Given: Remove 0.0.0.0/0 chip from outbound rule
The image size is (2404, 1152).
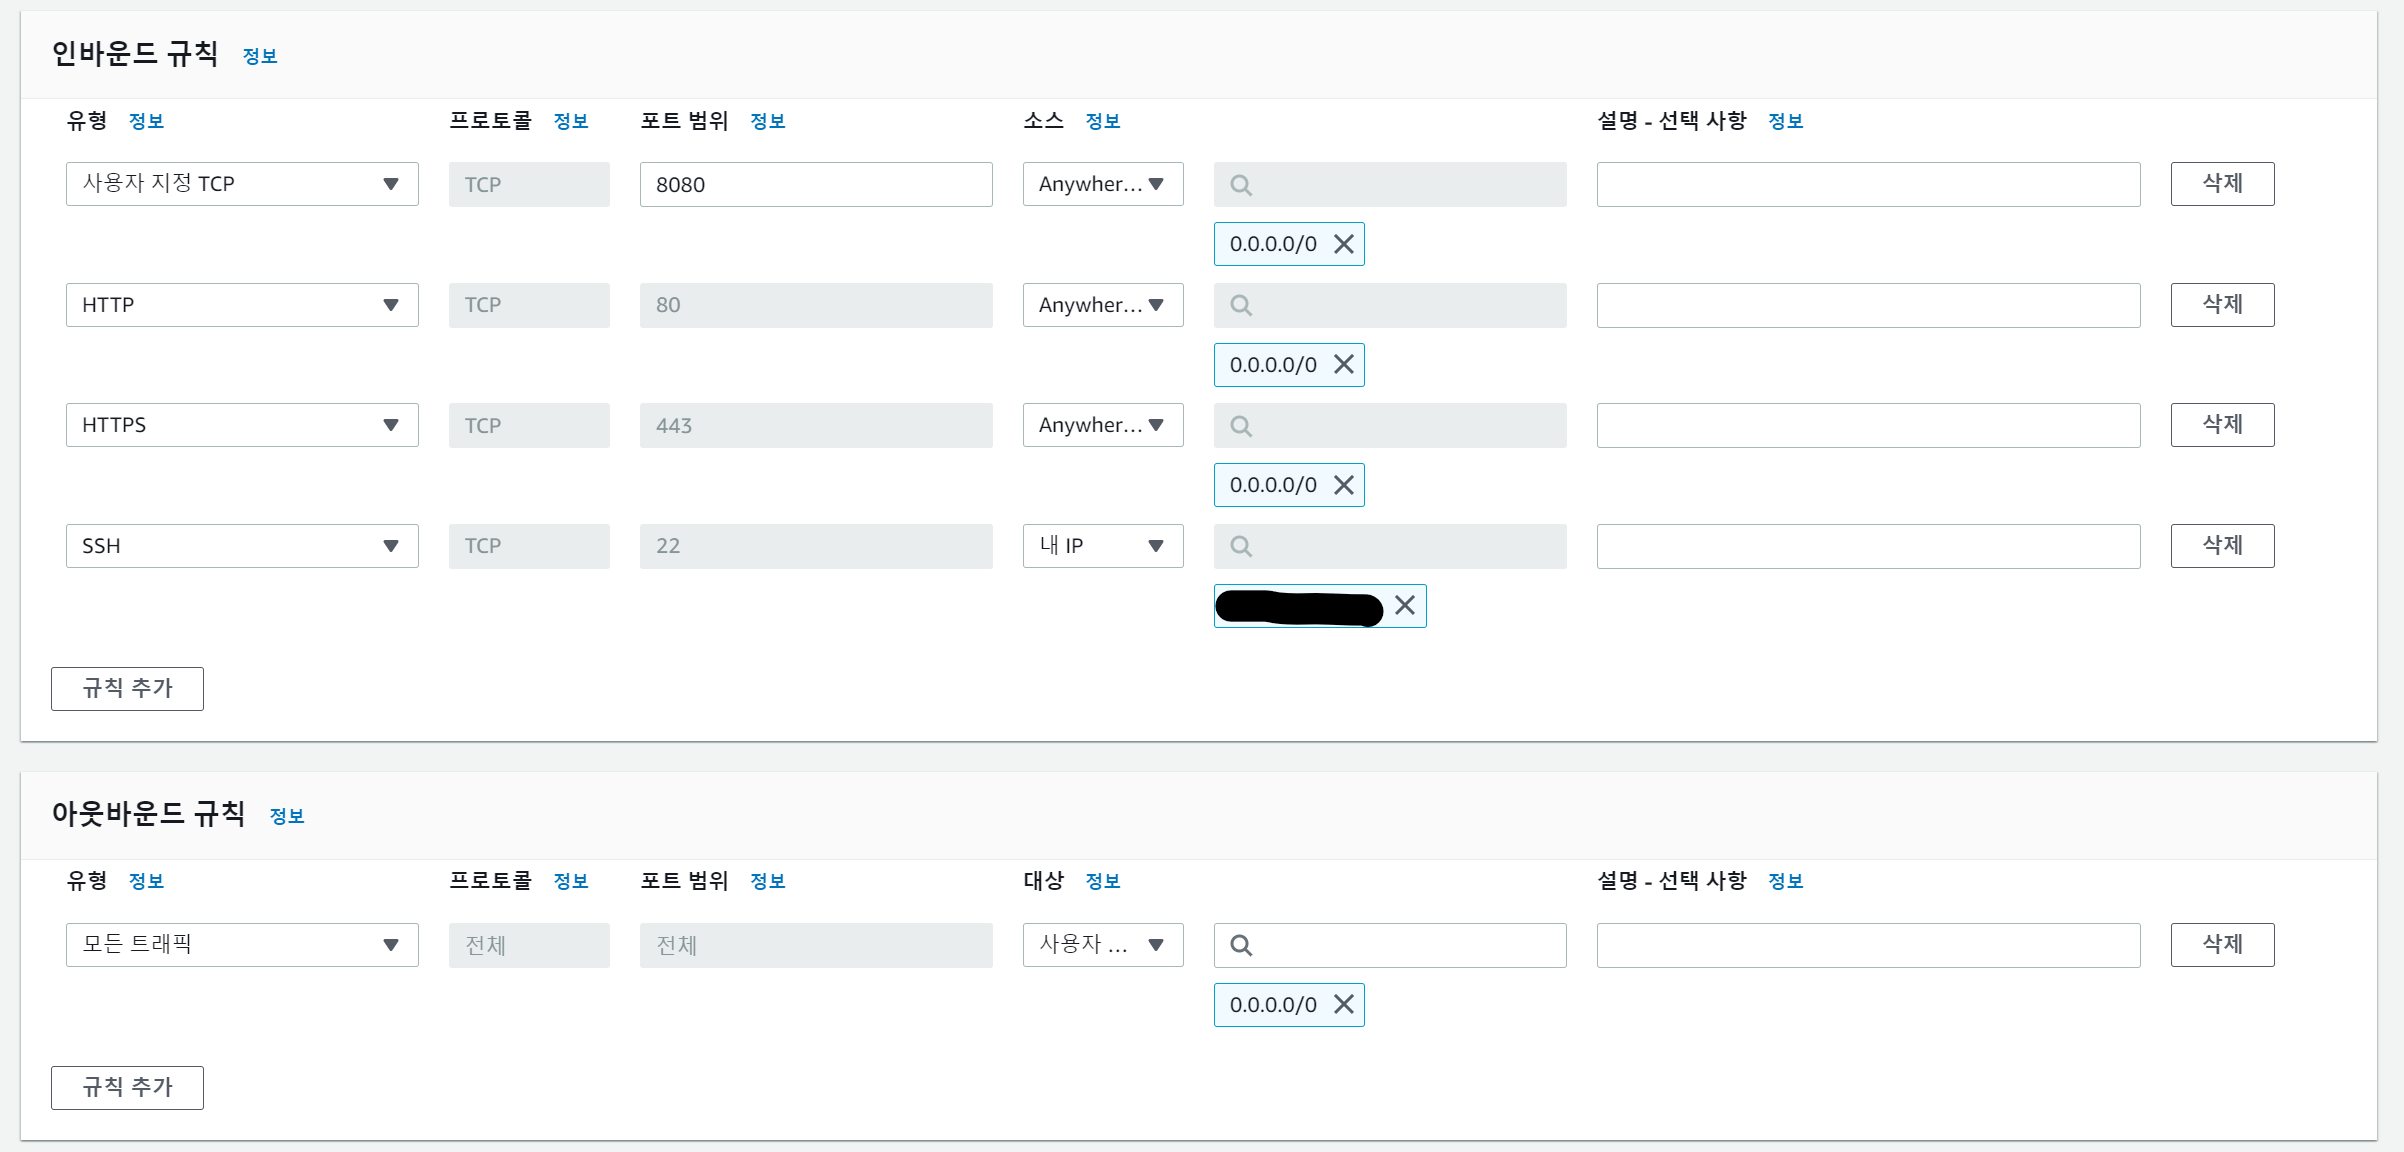Looking at the screenshot, I should (1344, 1005).
